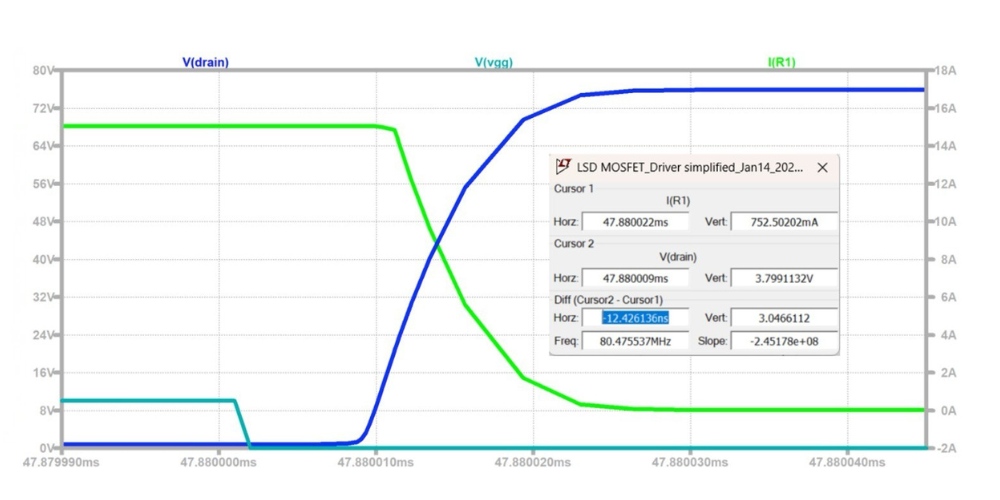Click the 47.880000ms time axis label
This screenshot has width=1000, height=500.
pyautogui.click(x=218, y=462)
